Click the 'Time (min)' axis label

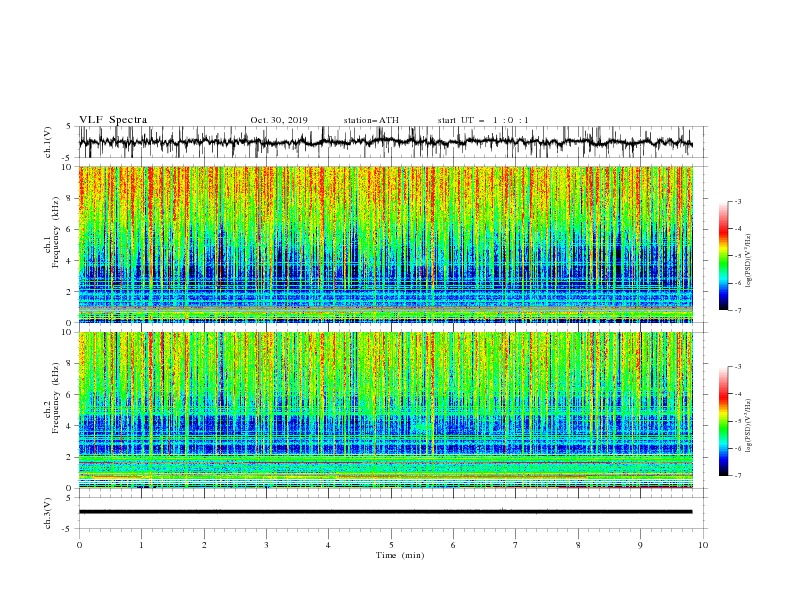coord(400,555)
